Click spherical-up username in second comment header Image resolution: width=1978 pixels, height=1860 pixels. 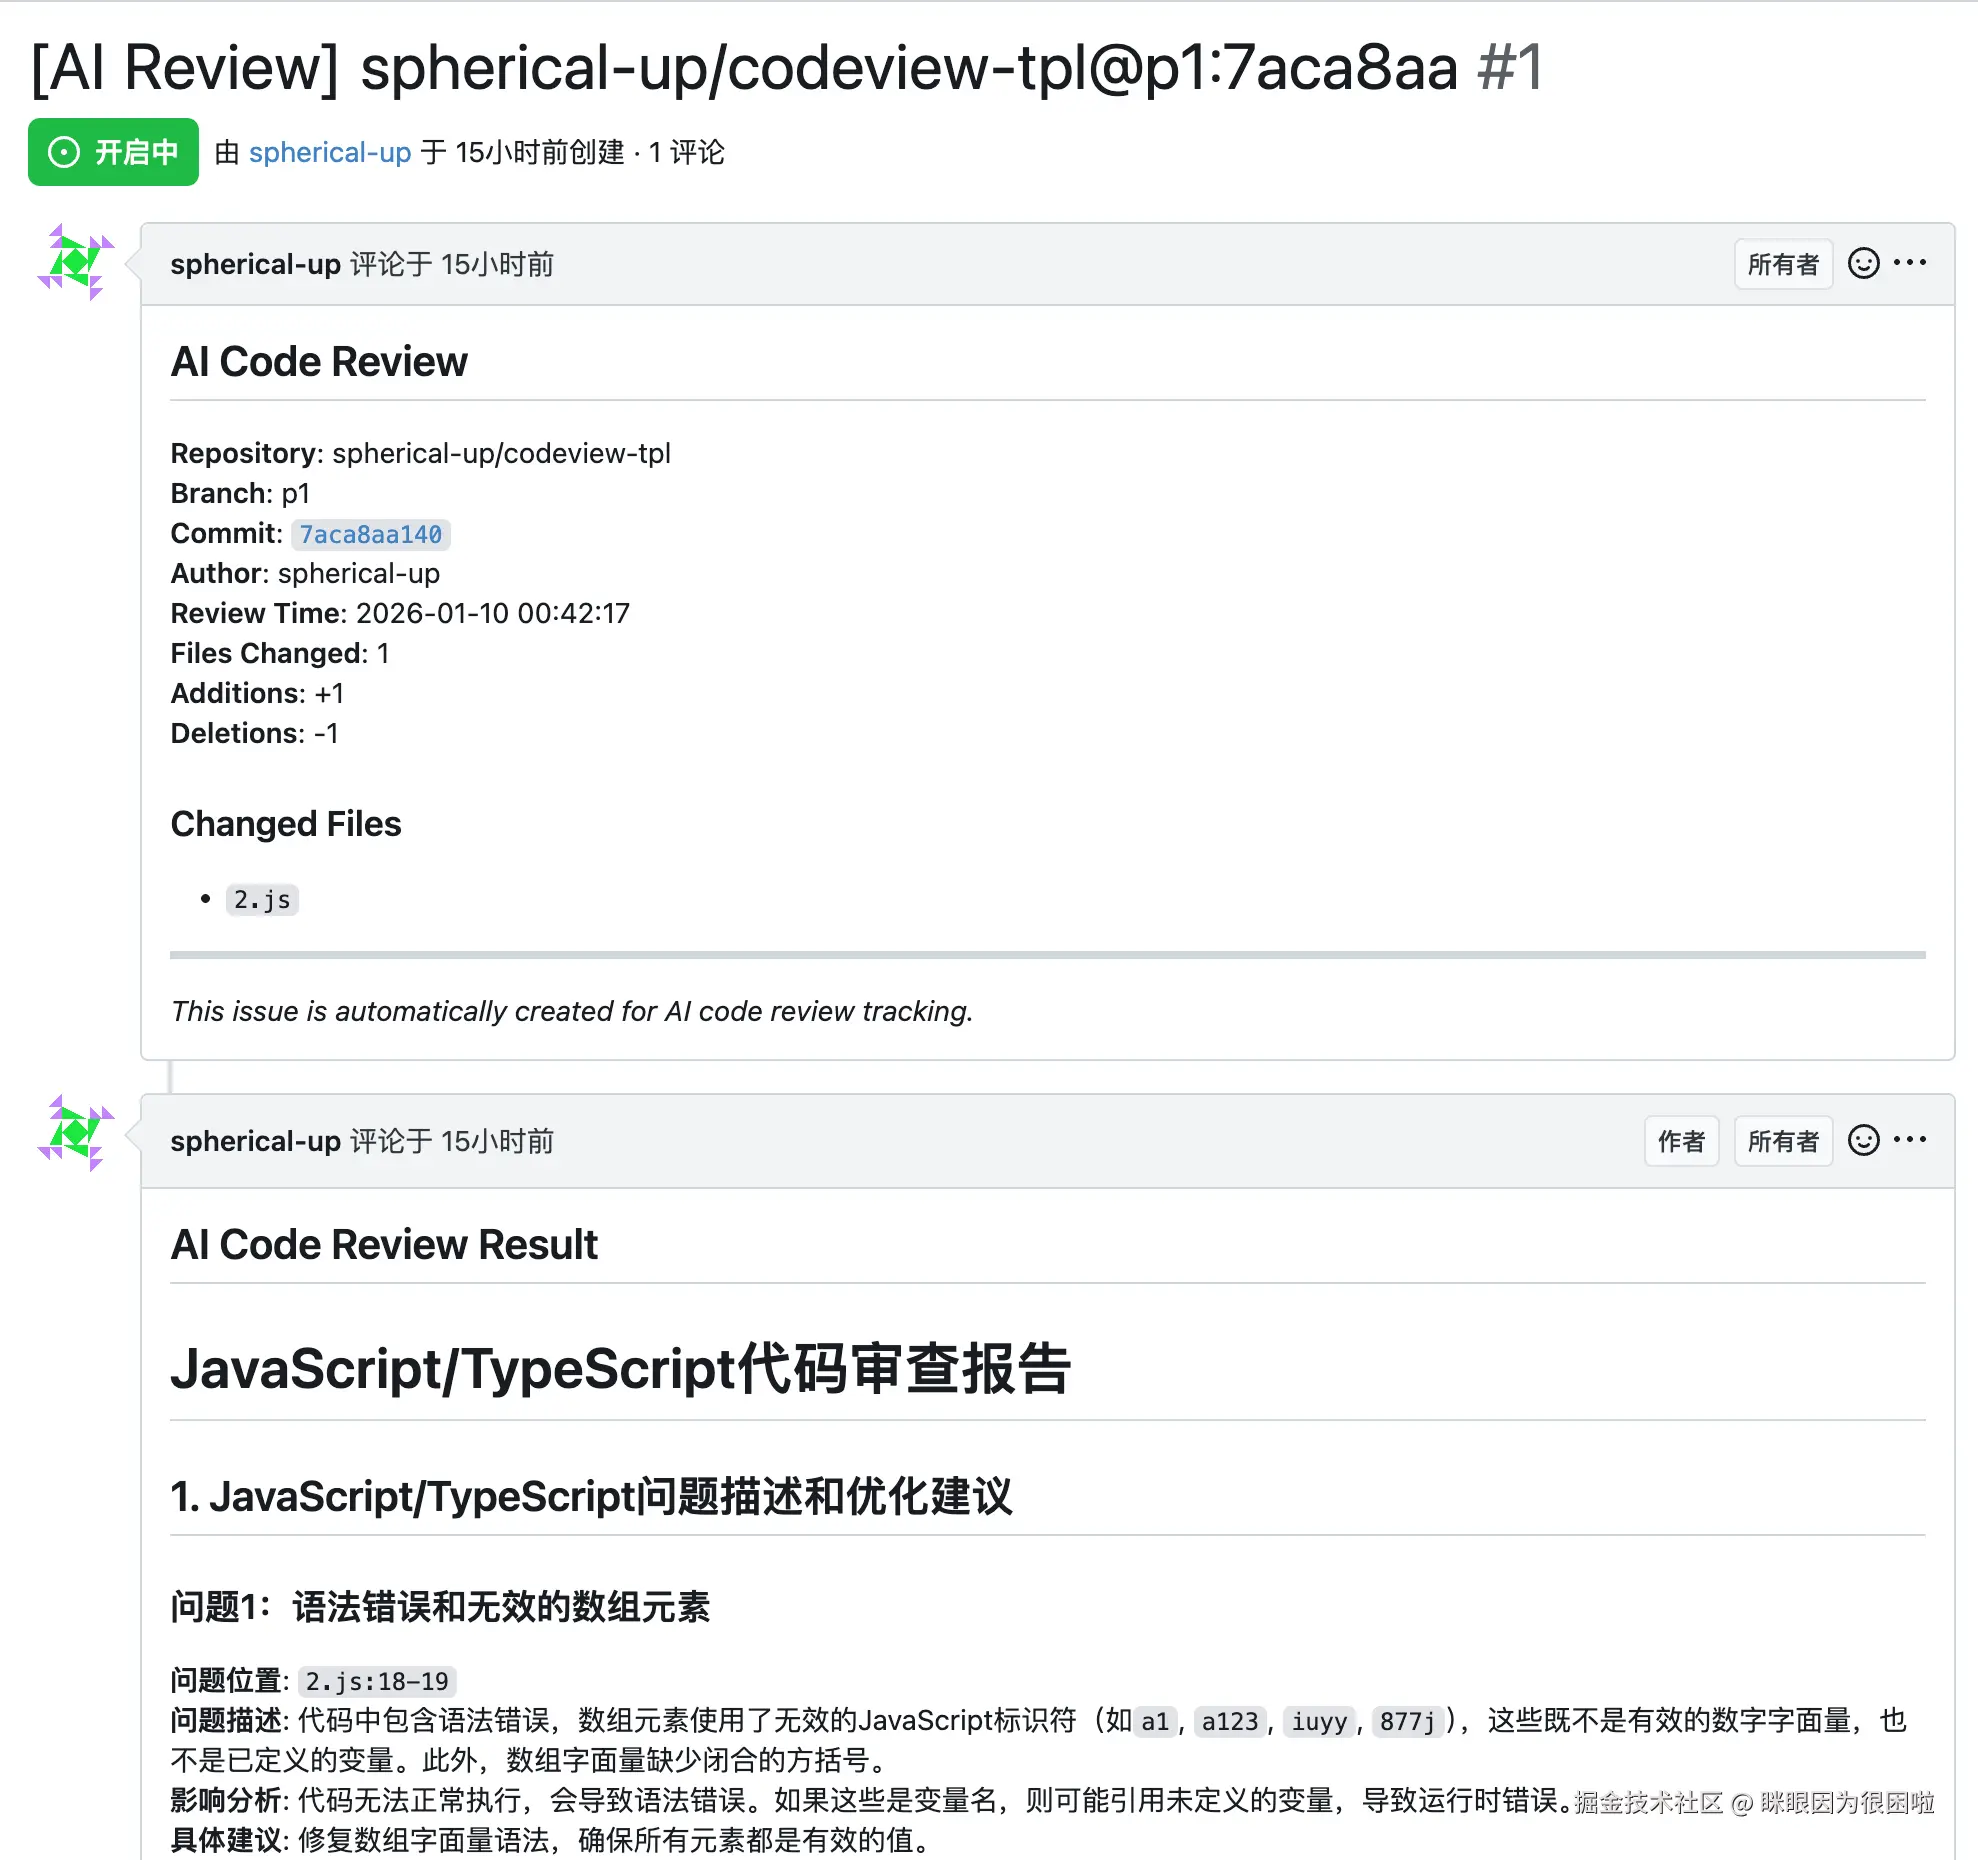[x=255, y=1141]
